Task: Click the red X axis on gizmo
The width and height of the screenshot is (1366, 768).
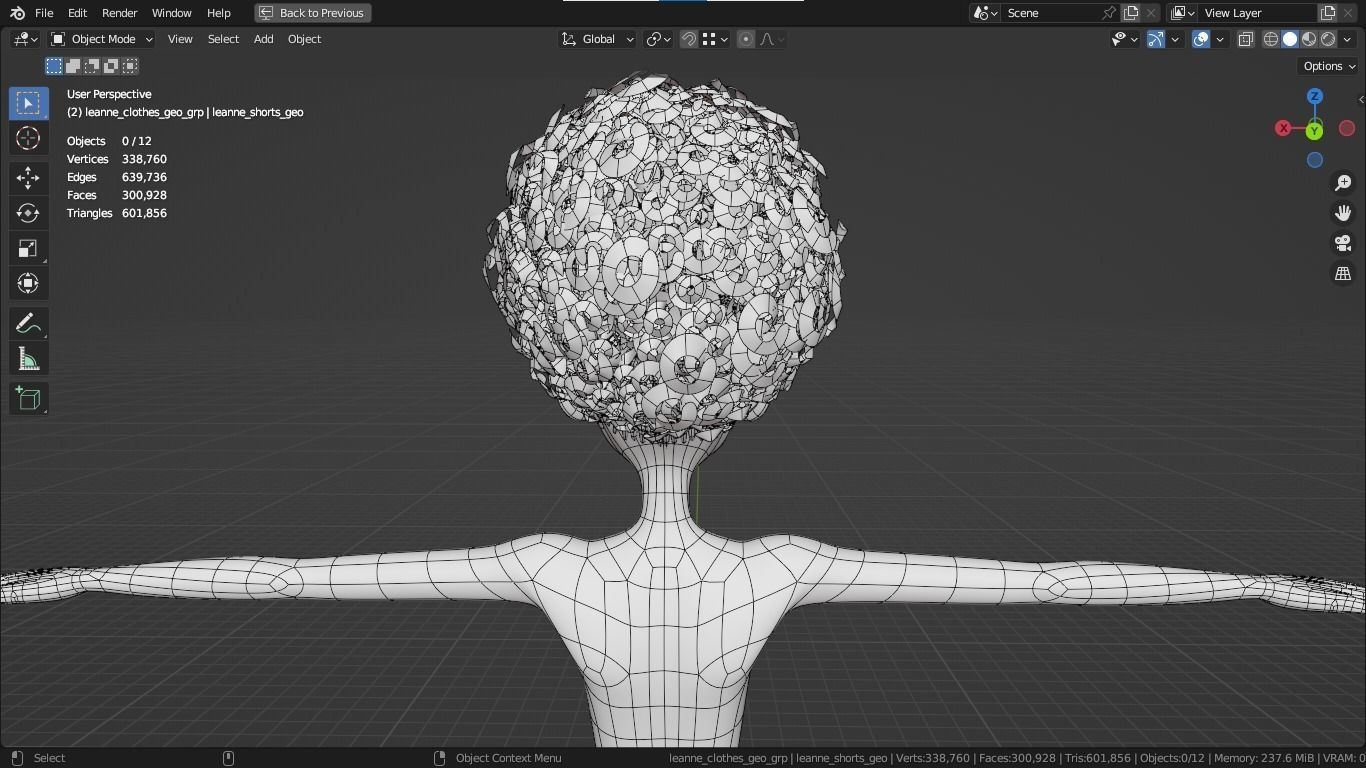Action: pos(1283,128)
